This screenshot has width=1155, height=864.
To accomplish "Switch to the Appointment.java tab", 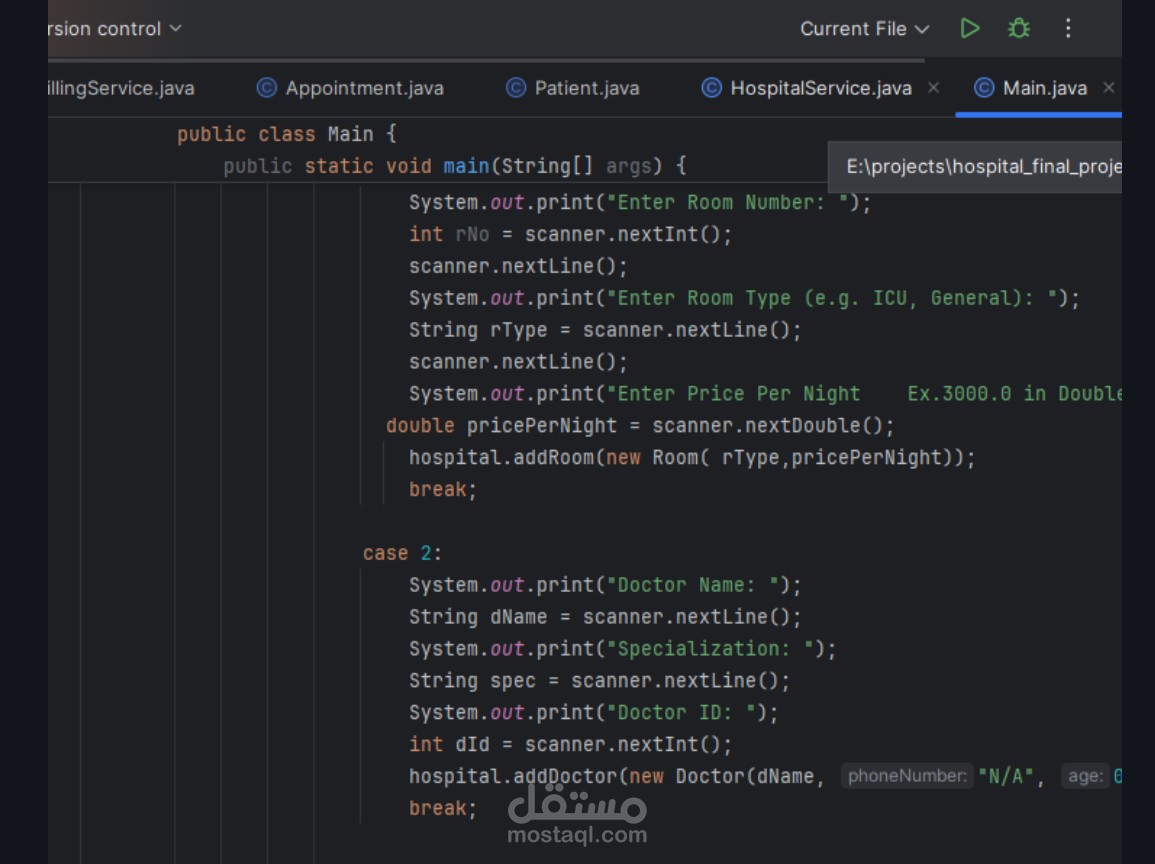I will (364, 88).
